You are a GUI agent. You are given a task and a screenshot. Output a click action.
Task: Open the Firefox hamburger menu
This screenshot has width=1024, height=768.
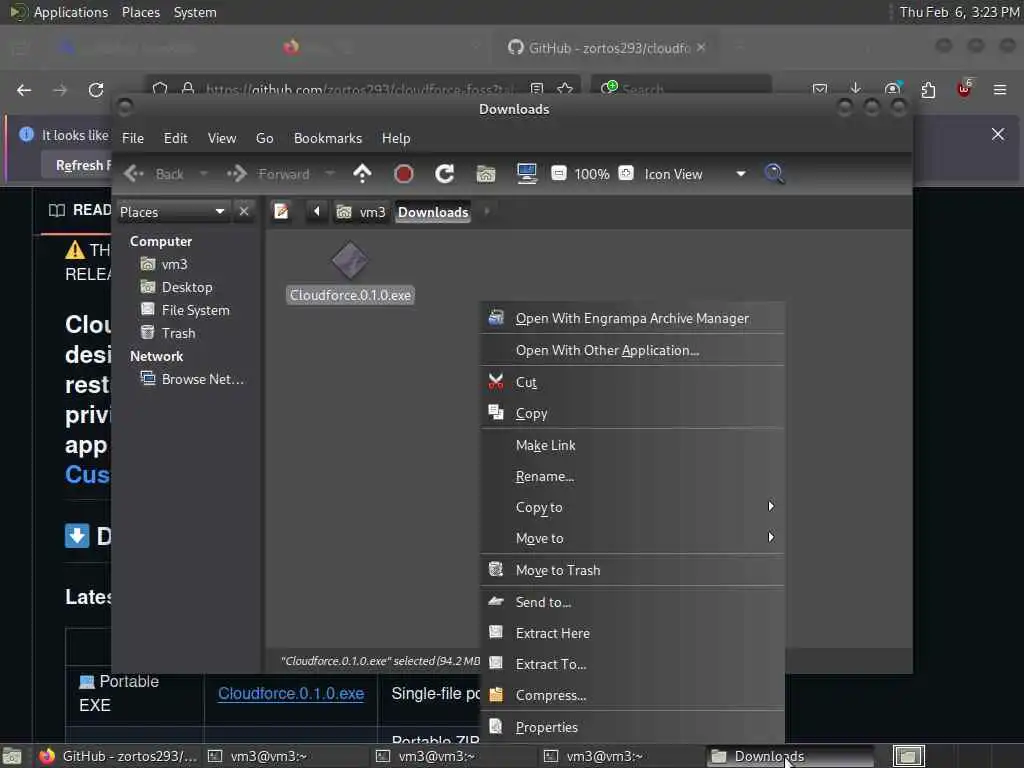click(1000, 89)
